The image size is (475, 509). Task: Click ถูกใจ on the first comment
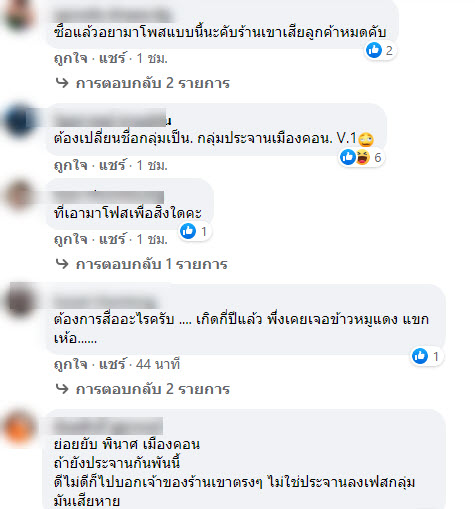click(x=71, y=58)
